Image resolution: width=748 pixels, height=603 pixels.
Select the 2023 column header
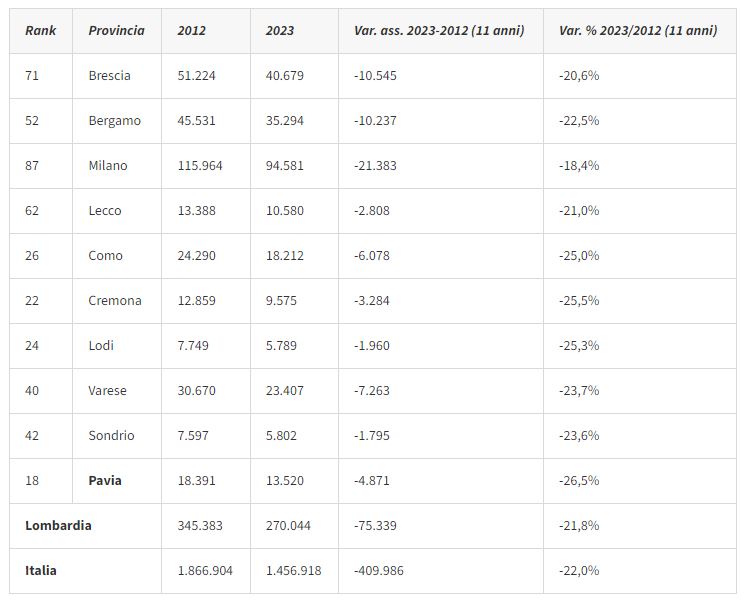(280, 31)
